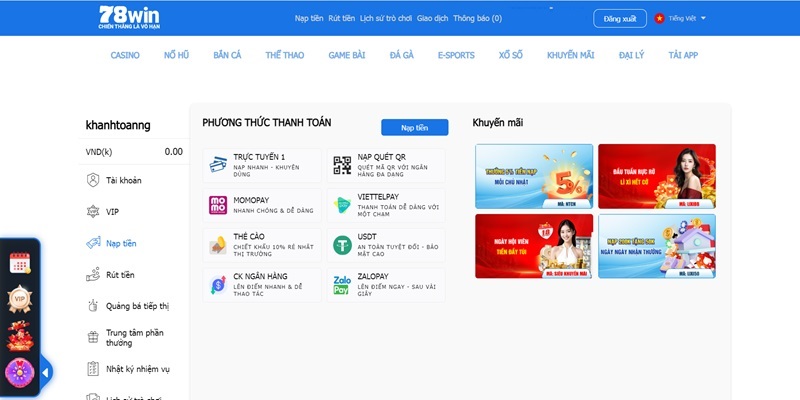Open the Tiếng Việt language dropdown
800x400 pixels.
point(687,18)
